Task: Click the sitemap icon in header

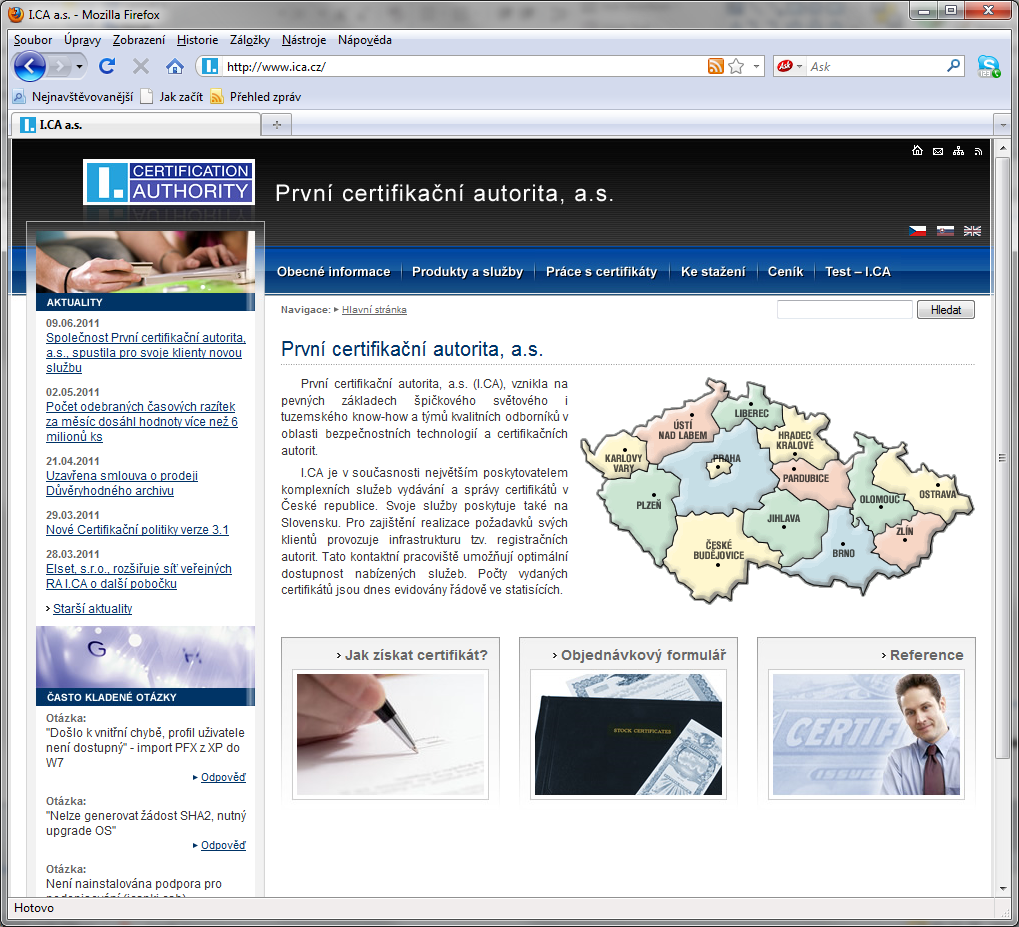Action: point(959,151)
